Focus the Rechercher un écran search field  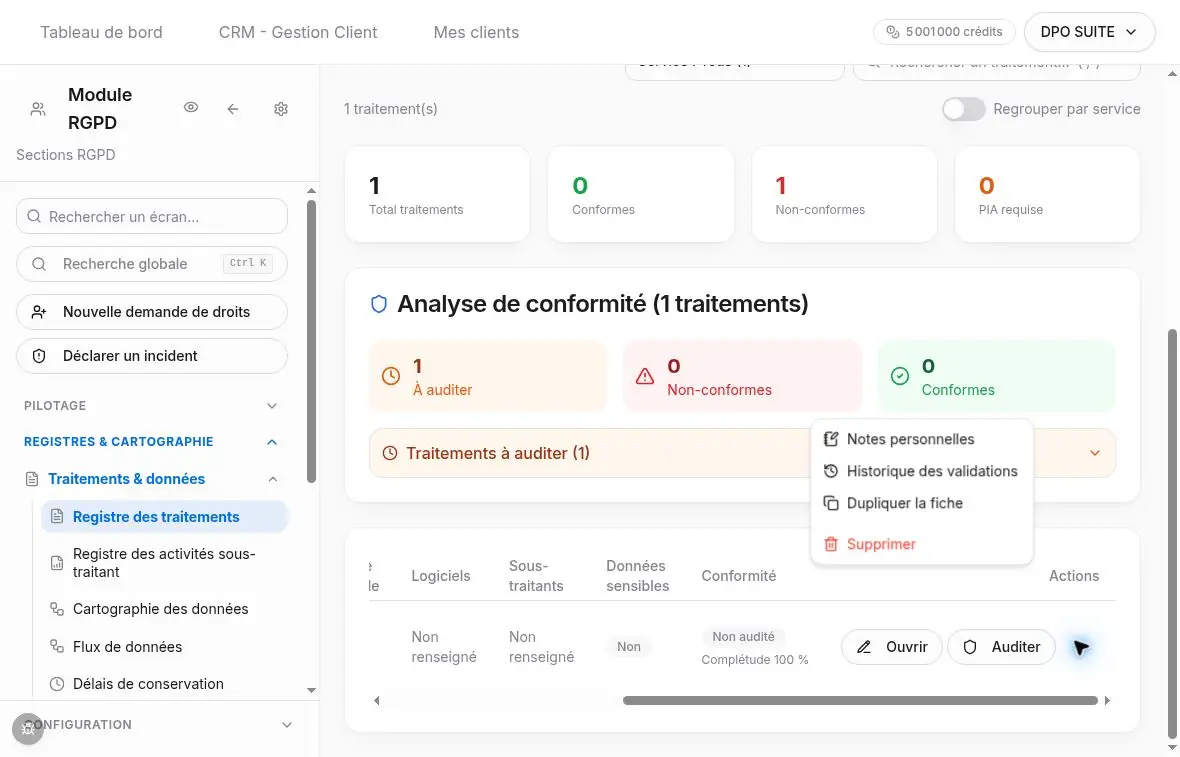click(151, 217)
